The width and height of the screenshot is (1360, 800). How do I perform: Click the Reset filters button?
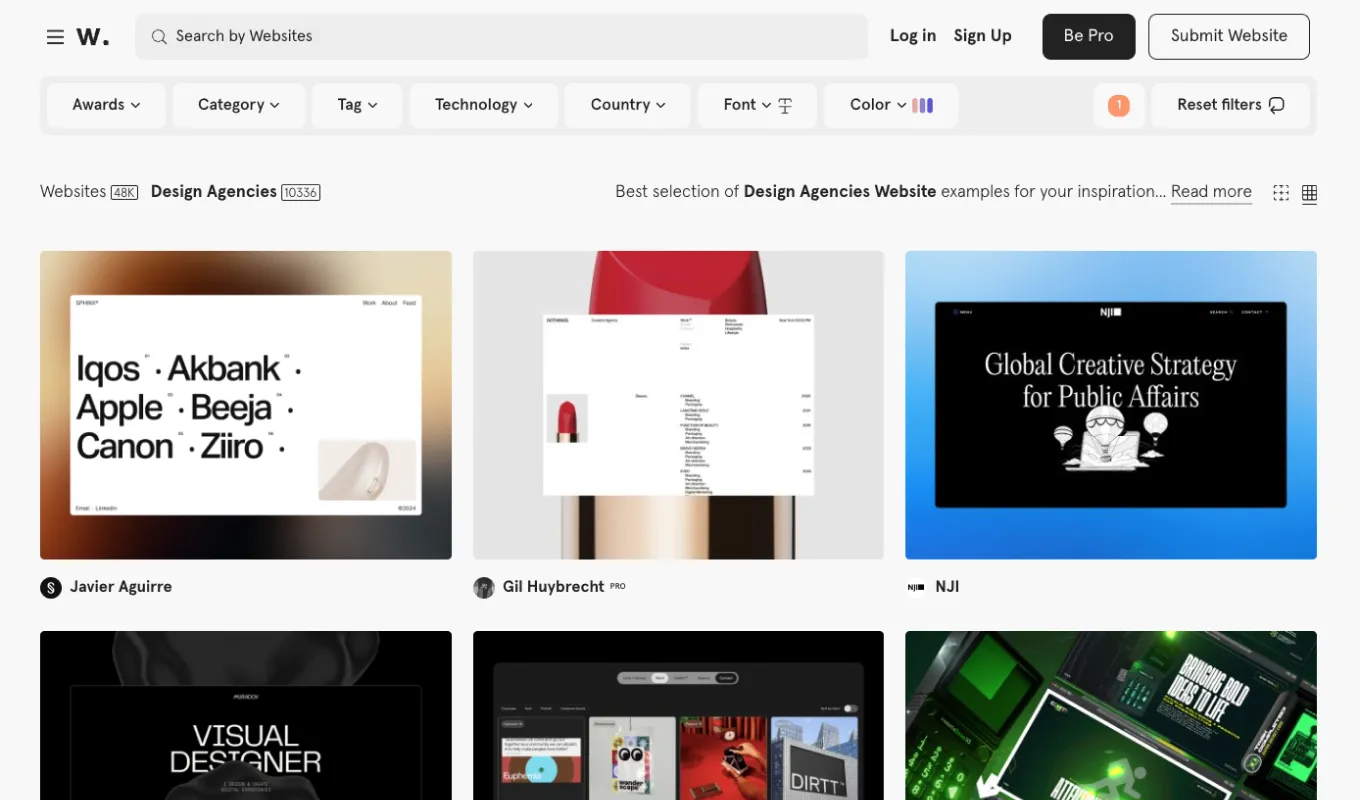click(x=1231, y=105)
